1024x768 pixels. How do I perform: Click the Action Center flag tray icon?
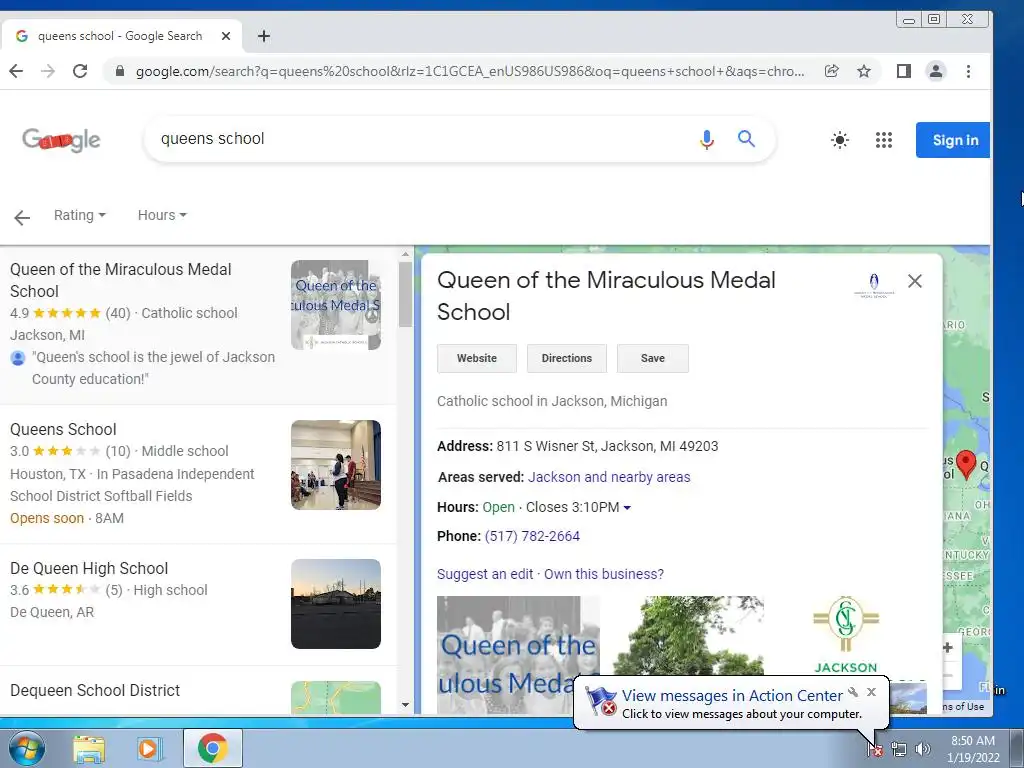[x=875, y=750]
